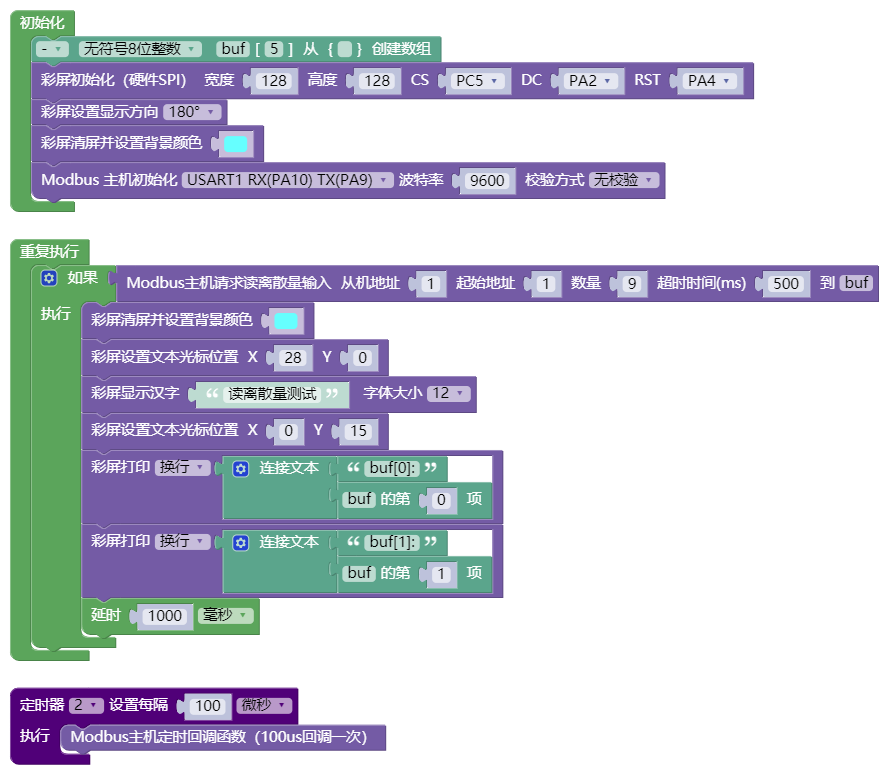Pick the cyan background color in 初始化

coord(236,144)
